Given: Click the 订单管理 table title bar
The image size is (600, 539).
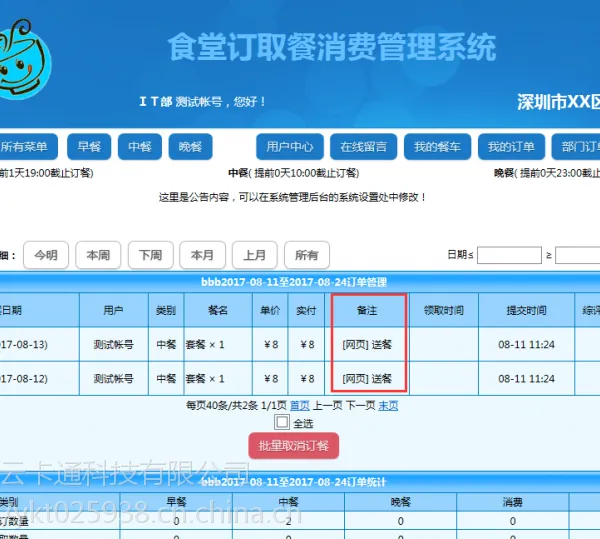Looking at the screenshot, I should coord(300,282).
